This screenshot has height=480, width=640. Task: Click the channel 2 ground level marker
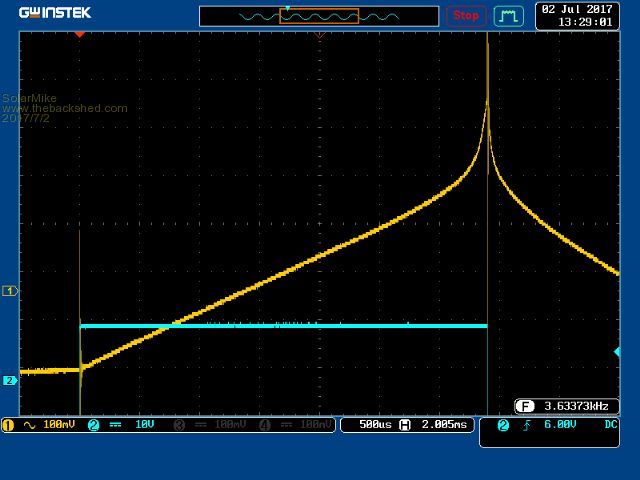pos(10,380)
